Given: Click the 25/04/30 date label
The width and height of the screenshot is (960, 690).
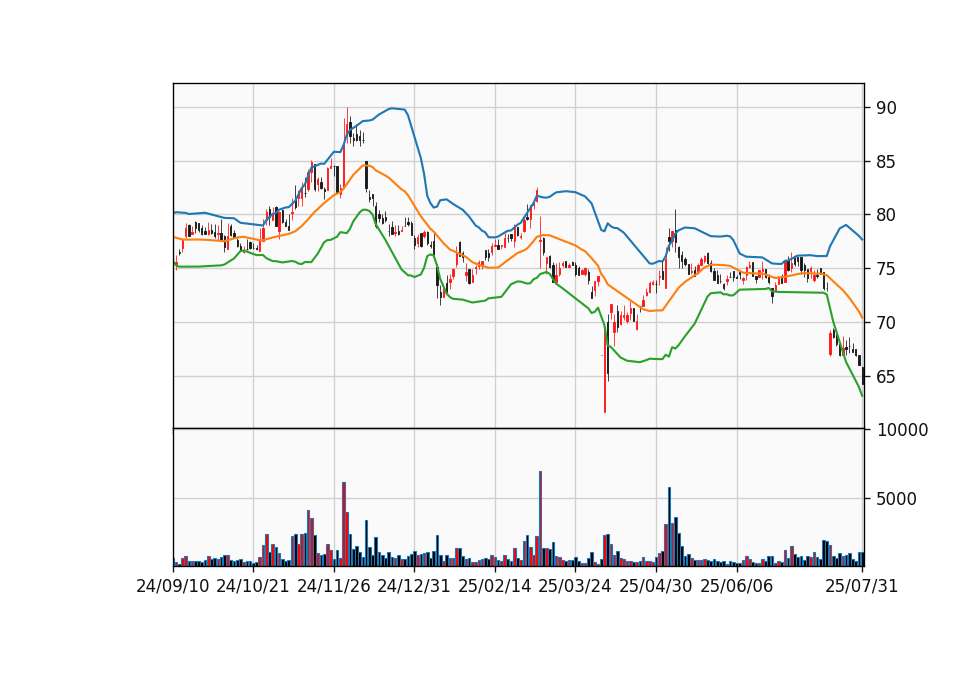Looking at the screenshot, I should (656, 587).
